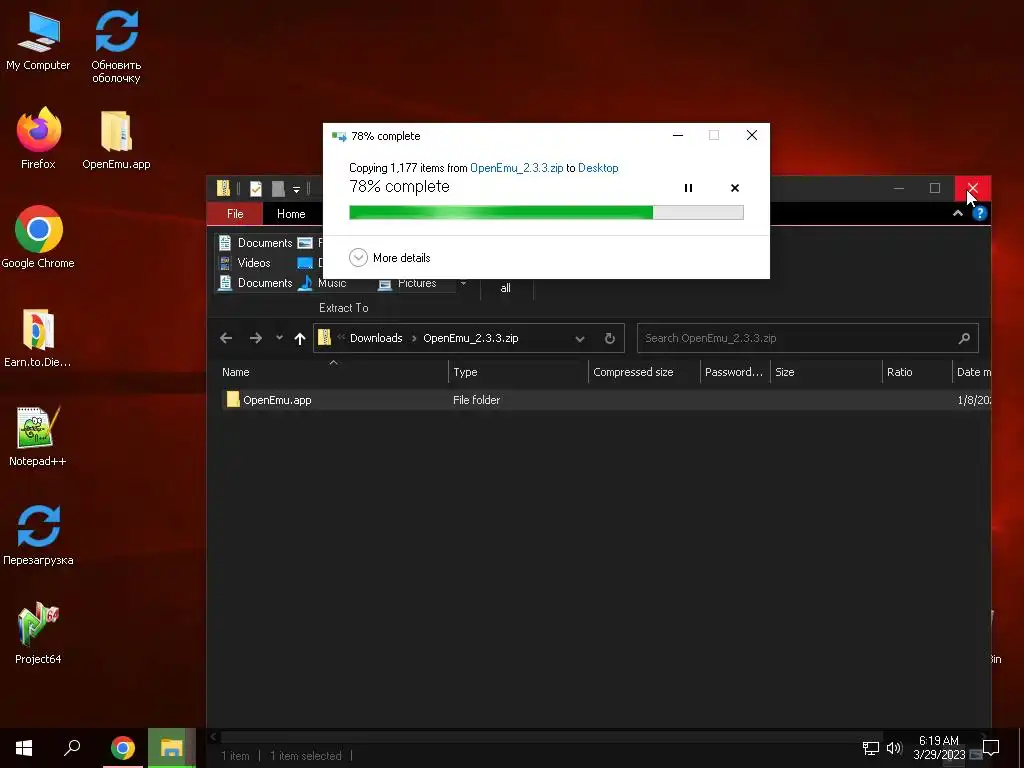Select Videos extract destination
This screenshot has width=1024, height=768.
246,263
